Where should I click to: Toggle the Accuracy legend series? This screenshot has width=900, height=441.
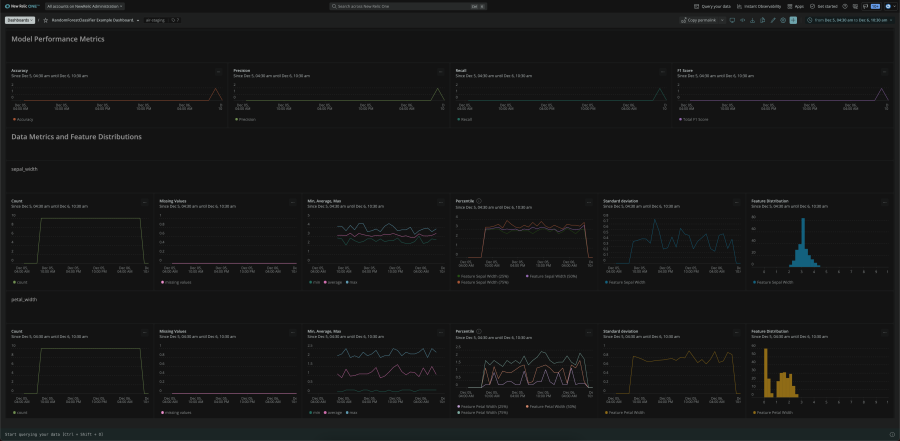tap(21, 119)
